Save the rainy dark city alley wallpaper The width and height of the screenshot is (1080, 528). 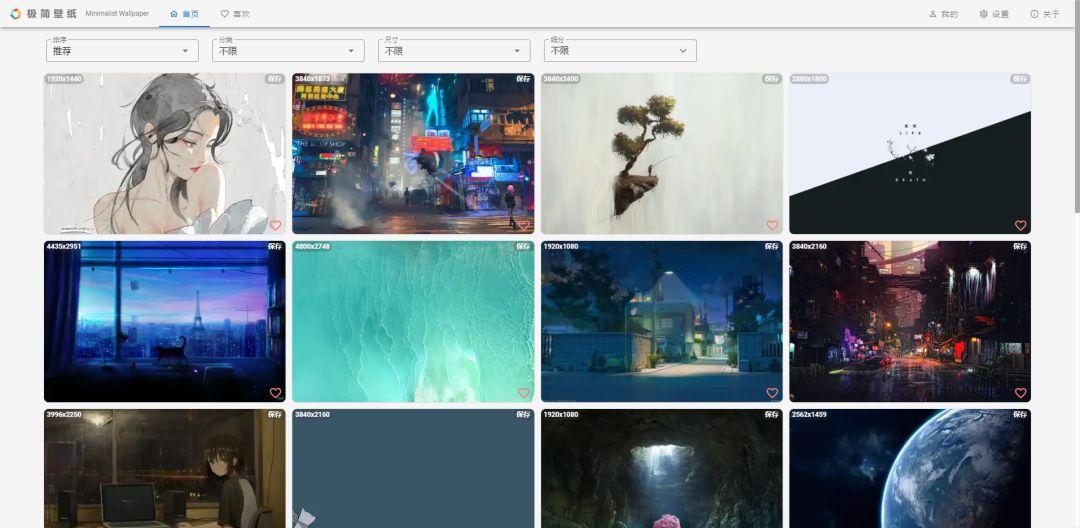[x=1020, y=246]
